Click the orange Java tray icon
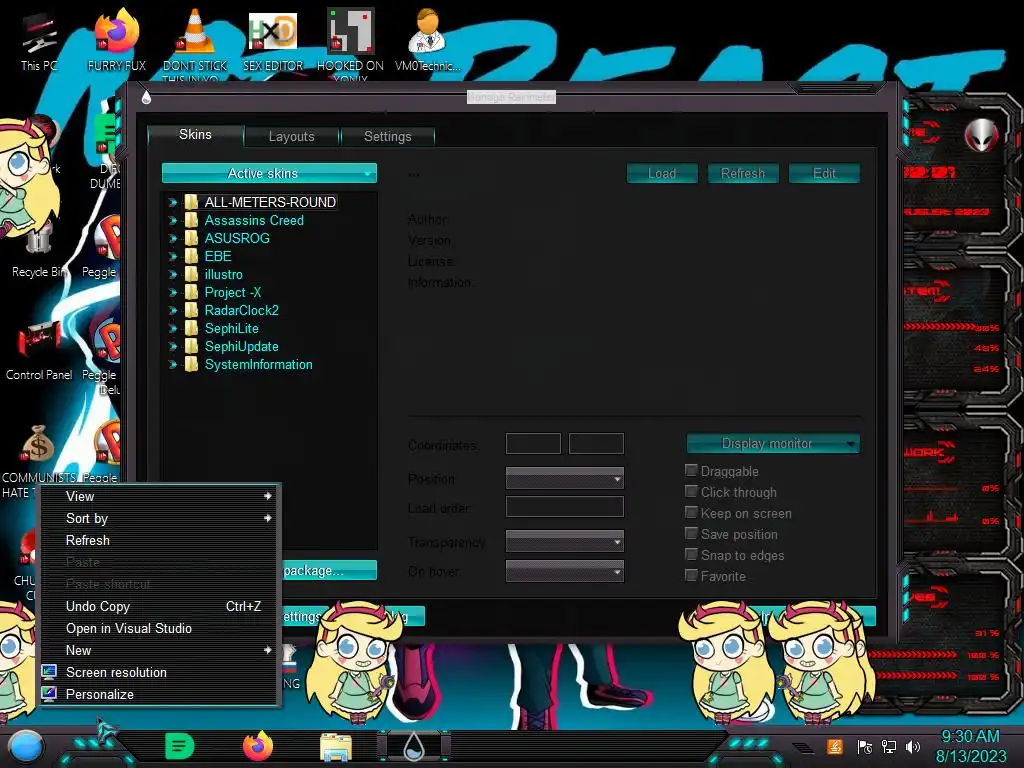This screenshot has height=768, width=1024. pos(835,746)
